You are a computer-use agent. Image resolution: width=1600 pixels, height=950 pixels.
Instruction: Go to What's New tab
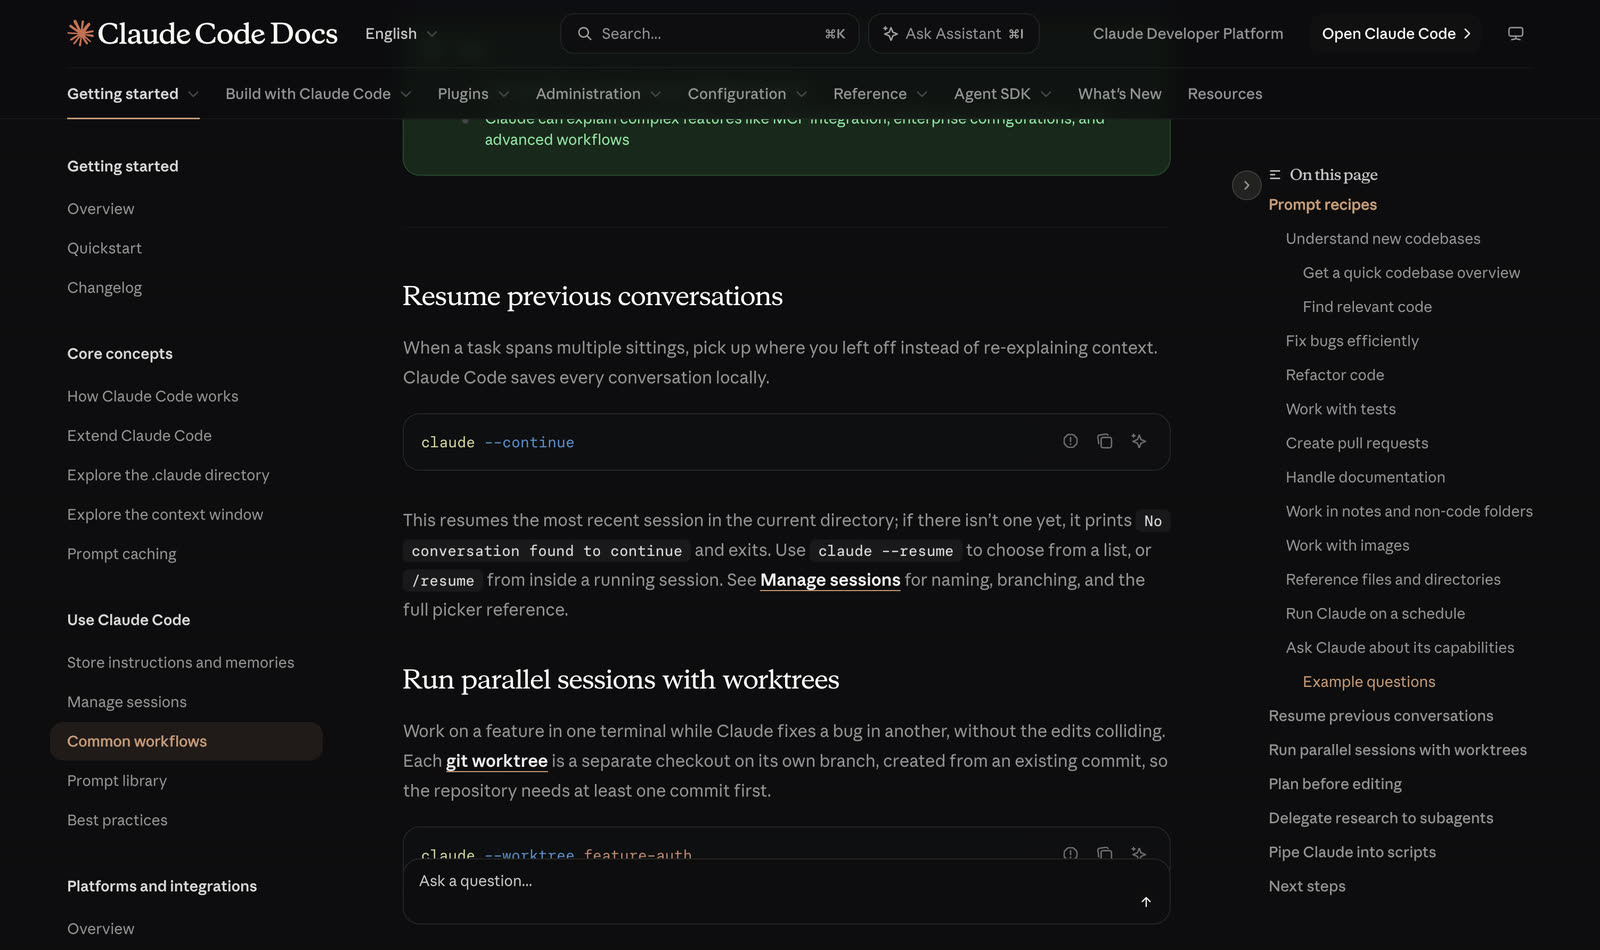click(x=1119, y=94)
